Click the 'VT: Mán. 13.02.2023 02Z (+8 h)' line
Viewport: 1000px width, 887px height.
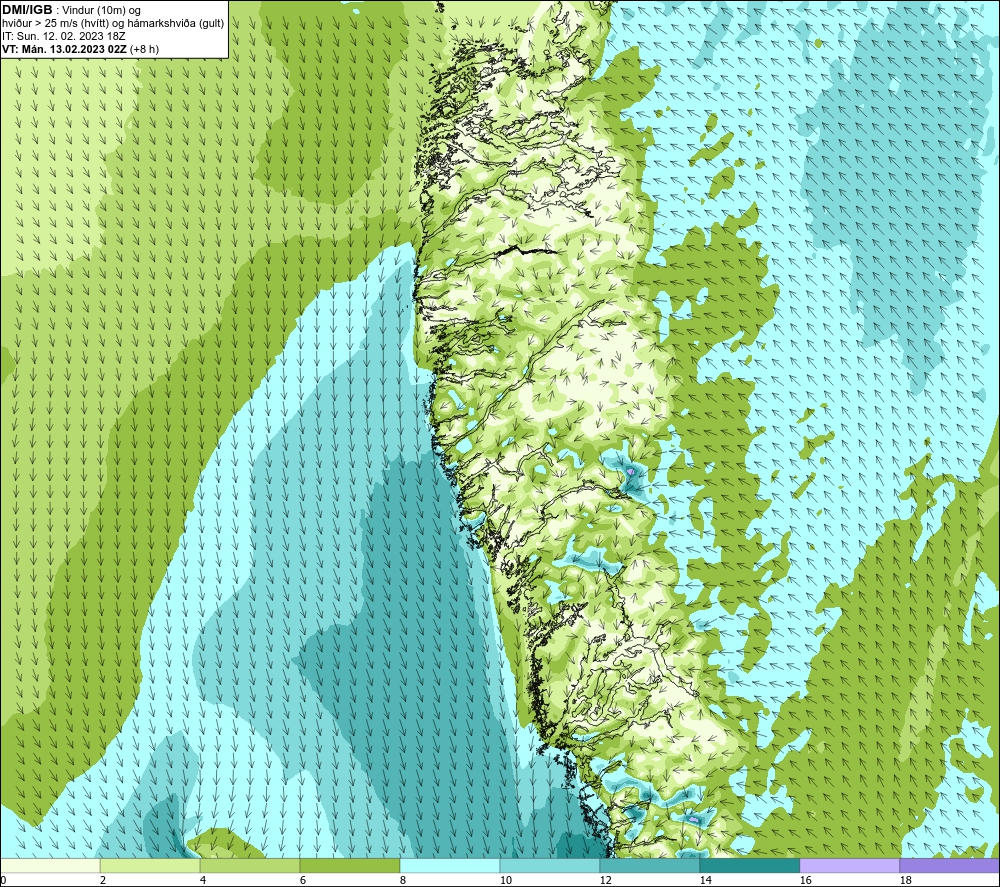81,49
